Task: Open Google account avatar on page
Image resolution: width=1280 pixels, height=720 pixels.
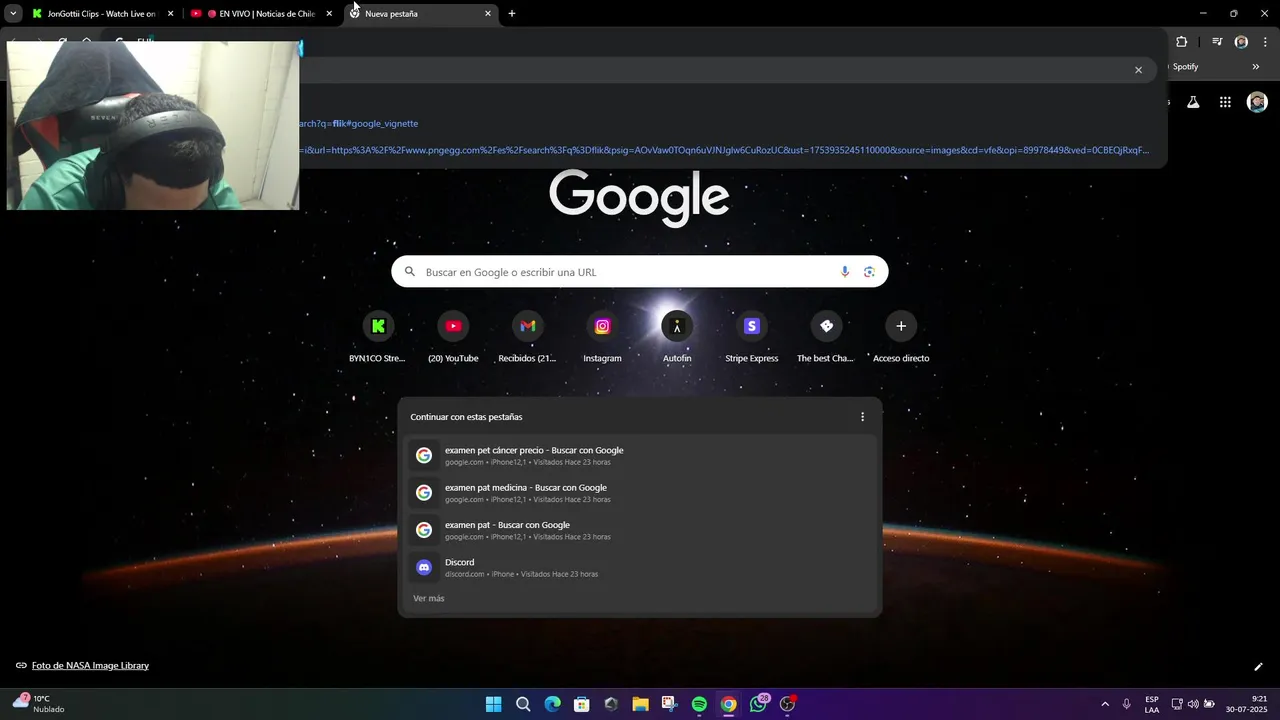Action: [x=1257, y=102]
